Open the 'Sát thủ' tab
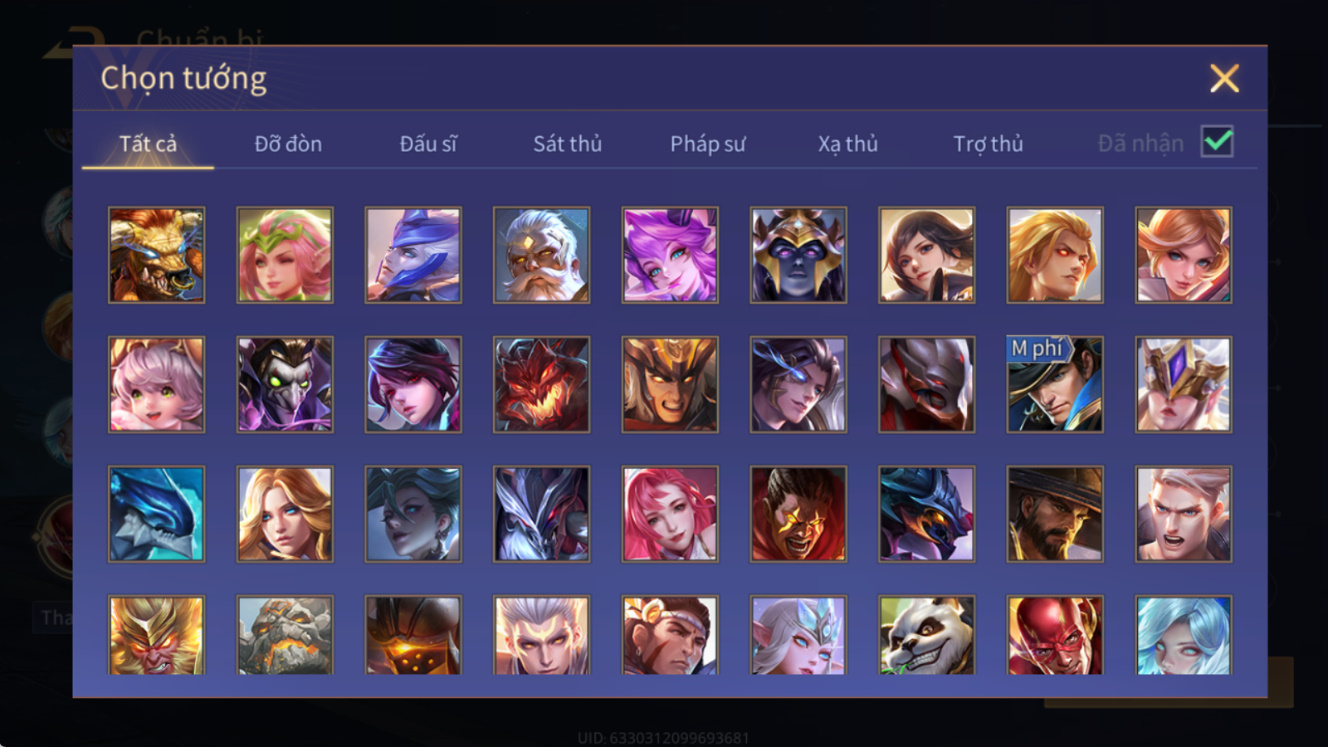The width and height of the screenshot is (1328, 747). 567,144
